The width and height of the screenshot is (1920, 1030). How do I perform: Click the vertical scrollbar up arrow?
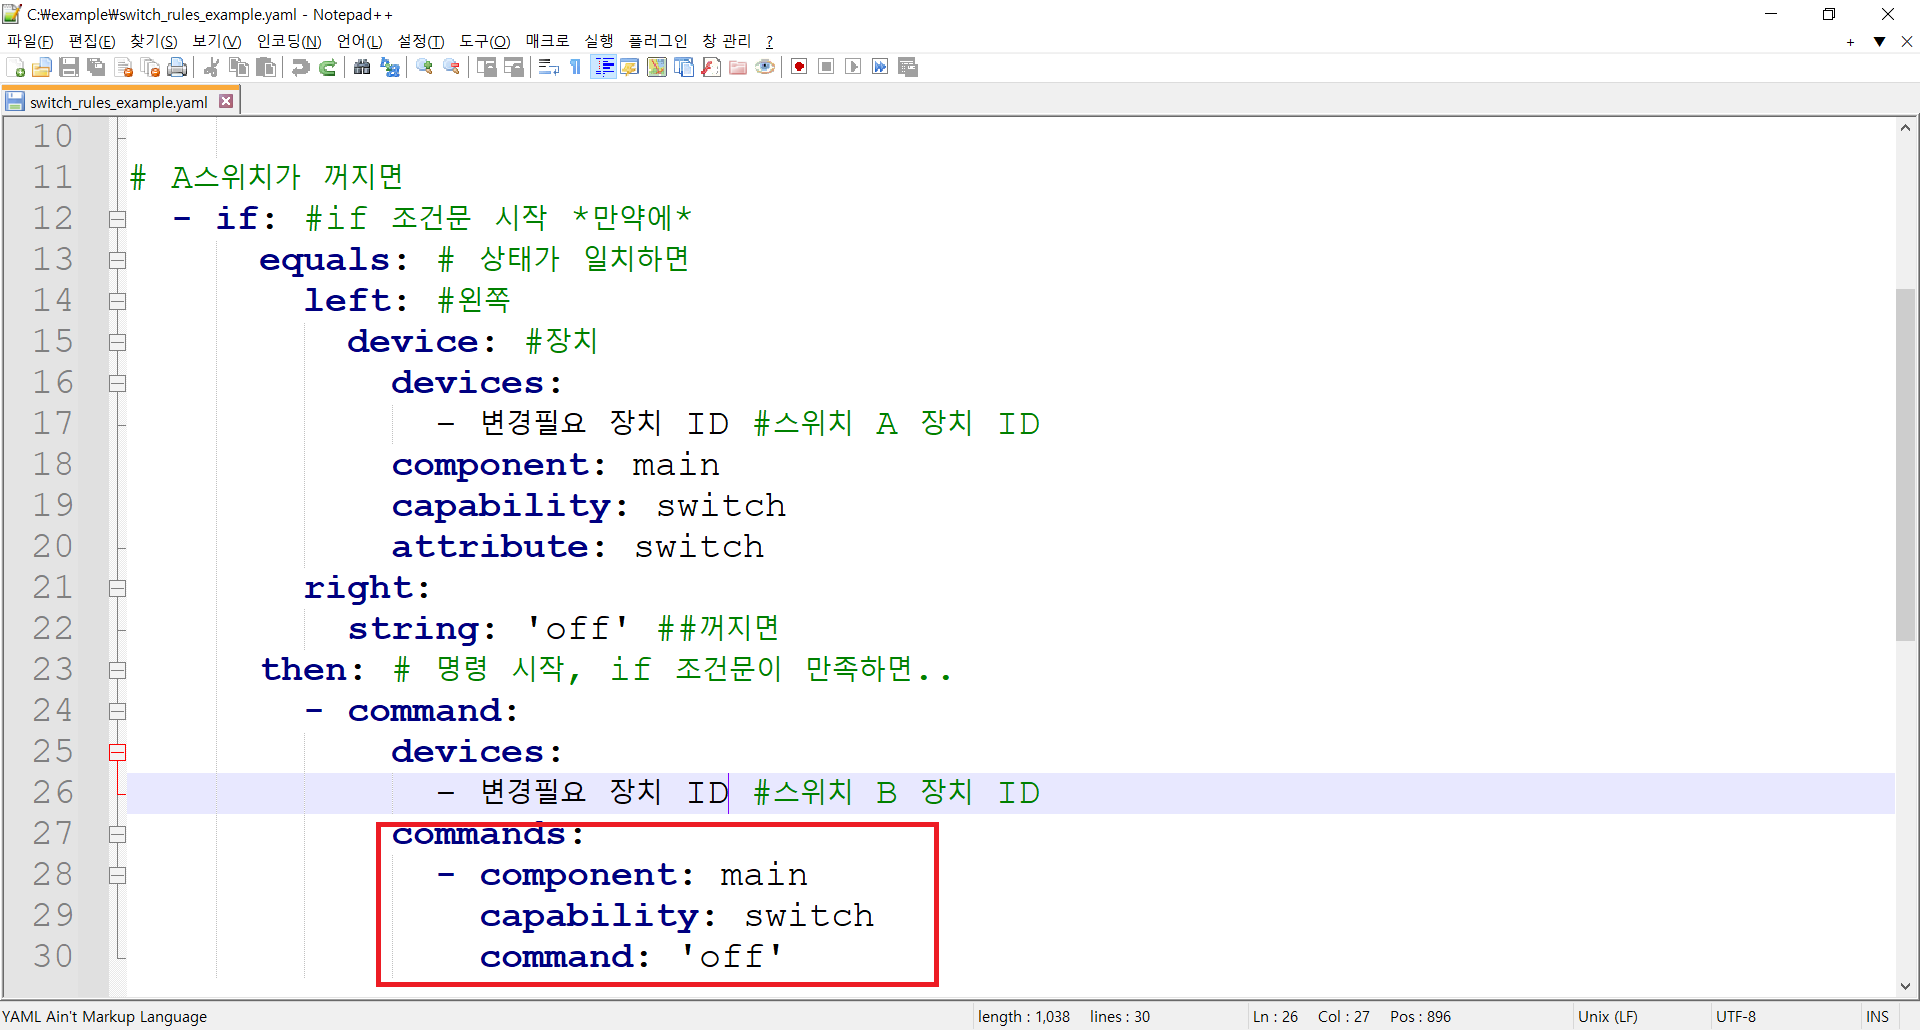pyautogui.click(x=1905, y=128)
